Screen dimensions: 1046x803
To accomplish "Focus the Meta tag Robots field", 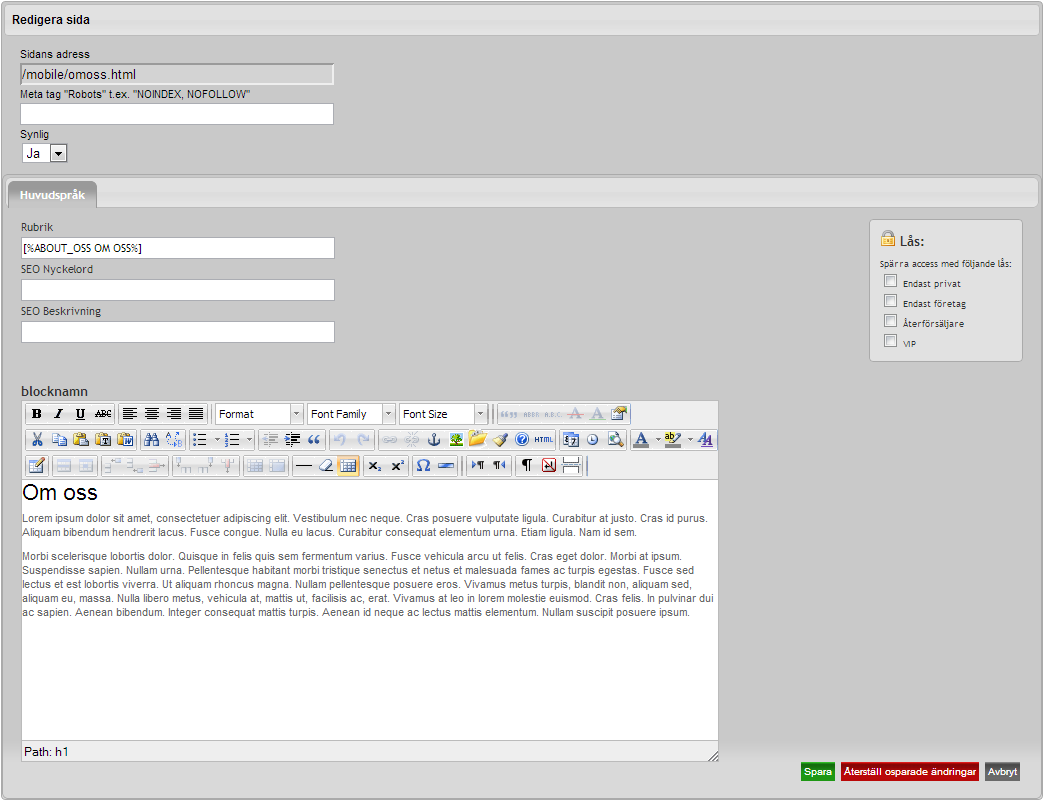I will tap(177, 115).
